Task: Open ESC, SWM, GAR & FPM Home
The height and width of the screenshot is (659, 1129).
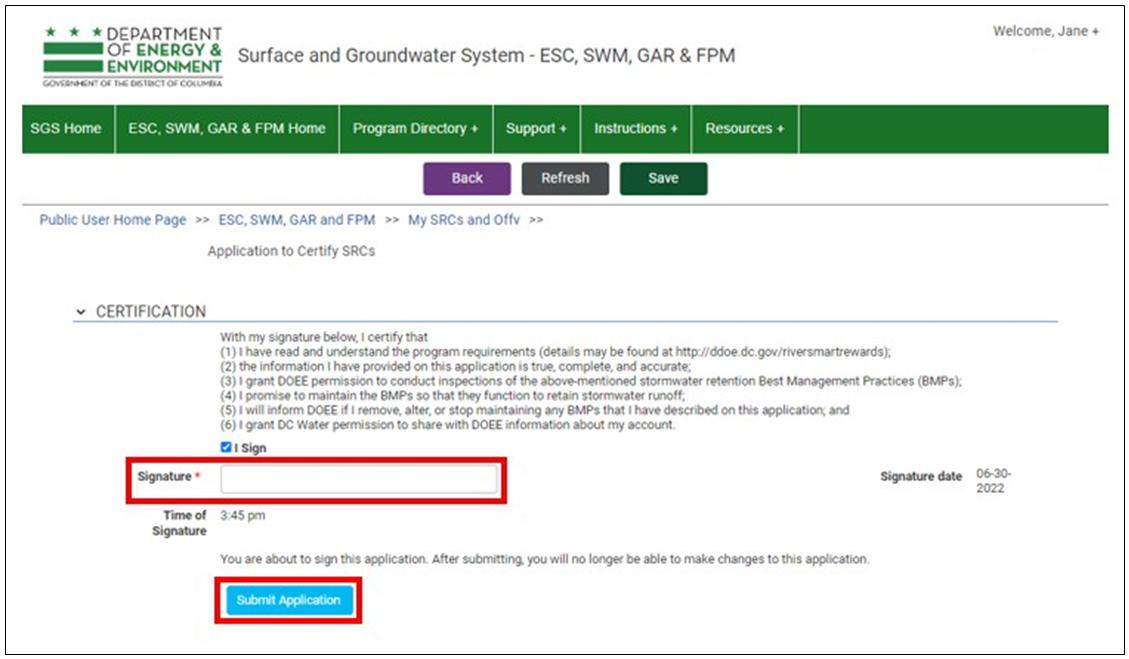Action: (x=226, y=129)
